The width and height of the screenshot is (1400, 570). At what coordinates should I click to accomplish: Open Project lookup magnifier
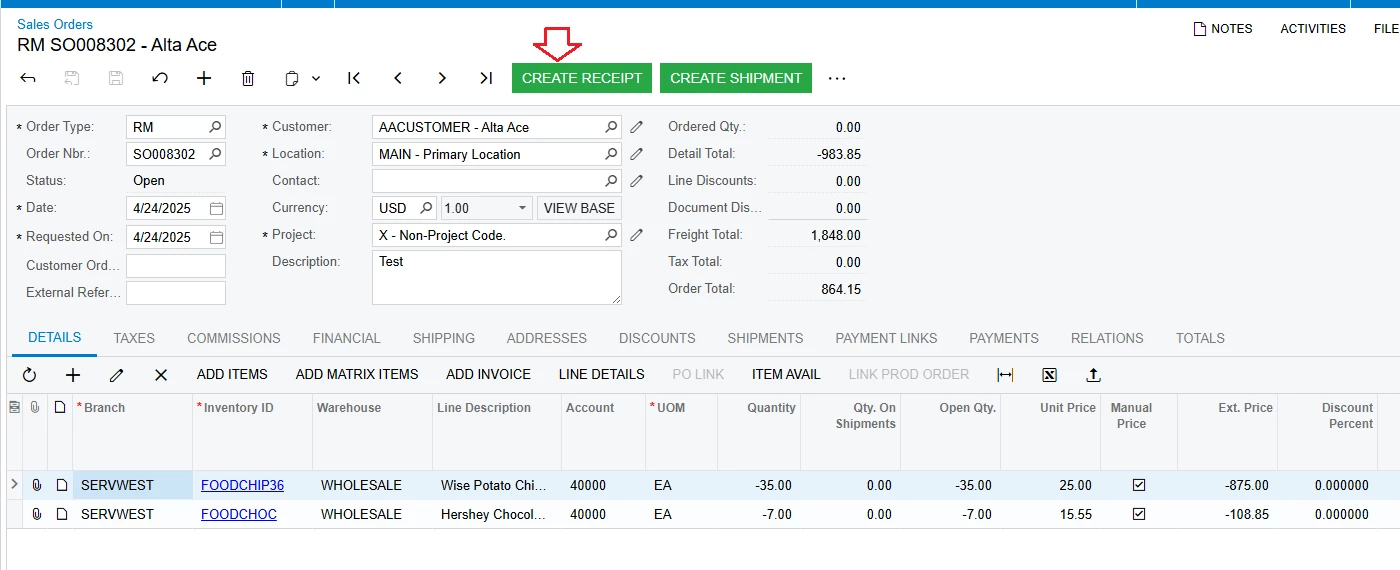pyautogui.click(x=611, y=235)
